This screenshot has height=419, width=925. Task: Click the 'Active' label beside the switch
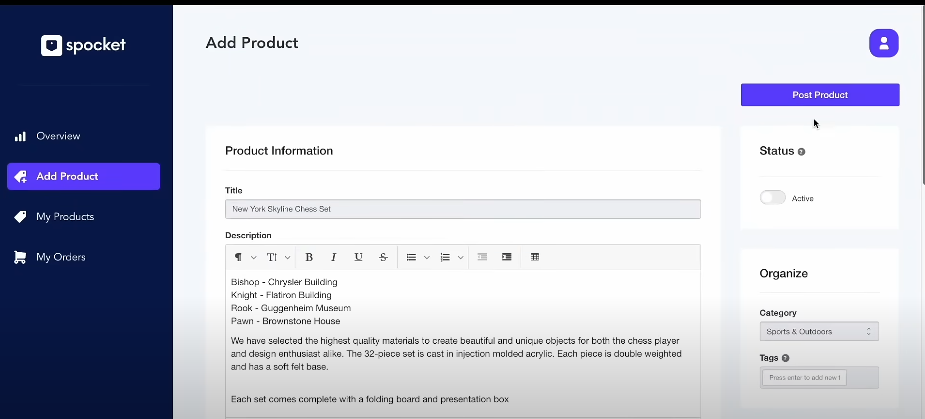[802, 199]
